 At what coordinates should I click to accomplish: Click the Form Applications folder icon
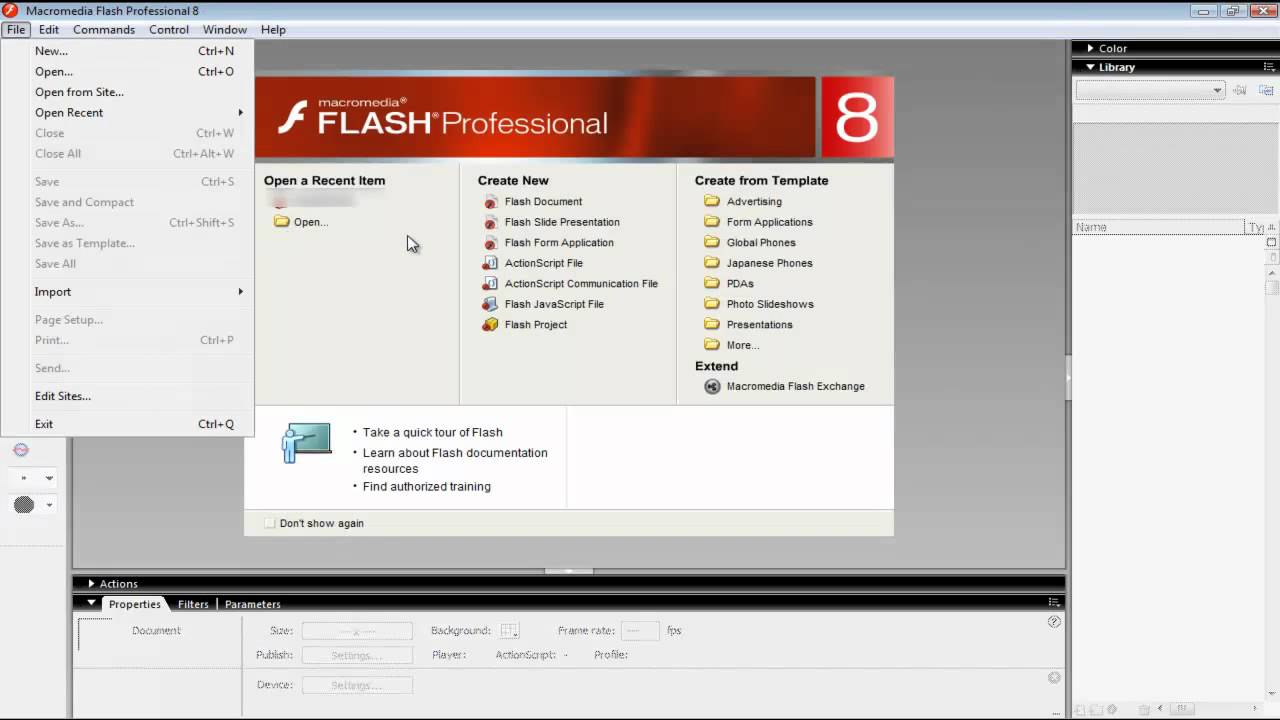[x=712, y=222]
